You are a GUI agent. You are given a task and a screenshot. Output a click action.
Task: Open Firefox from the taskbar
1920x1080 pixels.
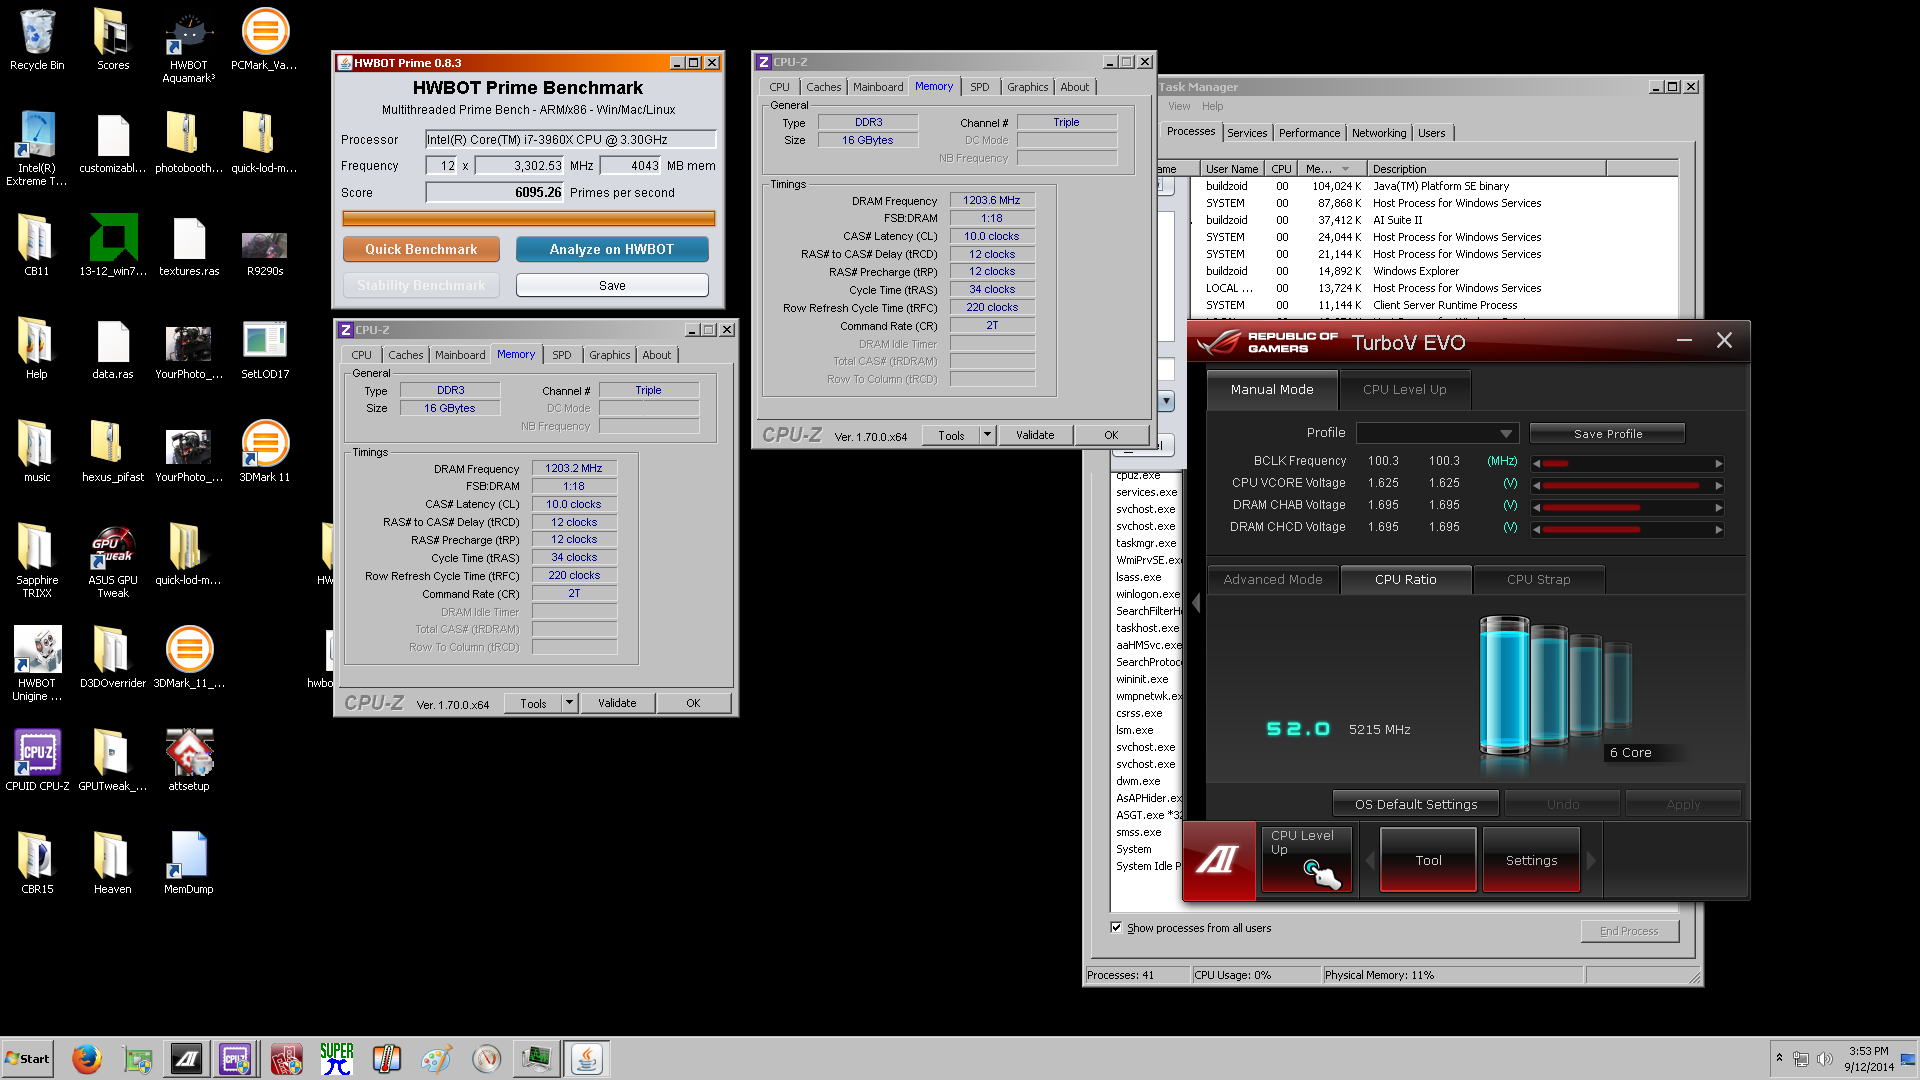[87, 1059]
